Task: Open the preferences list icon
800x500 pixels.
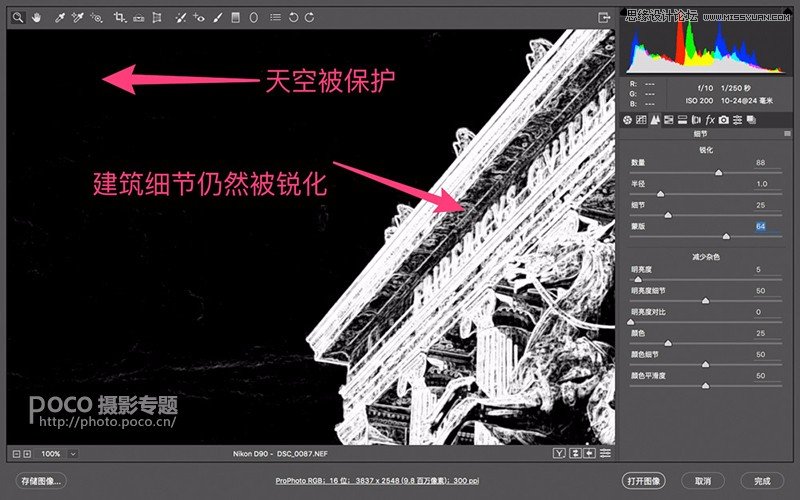Action: click(x=276, y=17)
